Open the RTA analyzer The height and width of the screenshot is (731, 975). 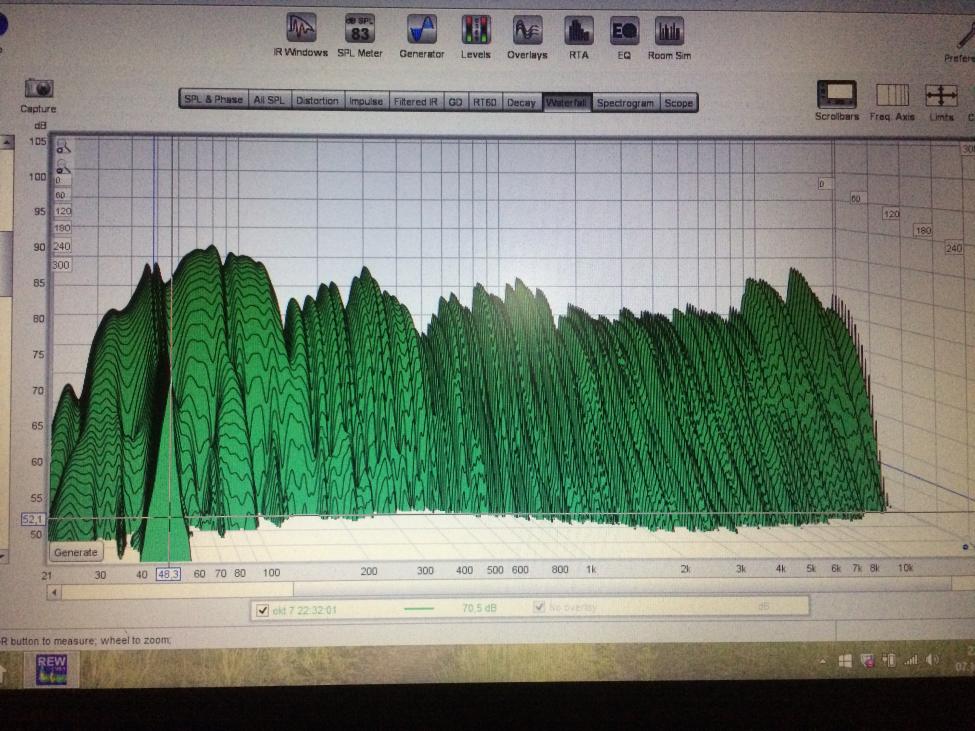click(578, 30)
